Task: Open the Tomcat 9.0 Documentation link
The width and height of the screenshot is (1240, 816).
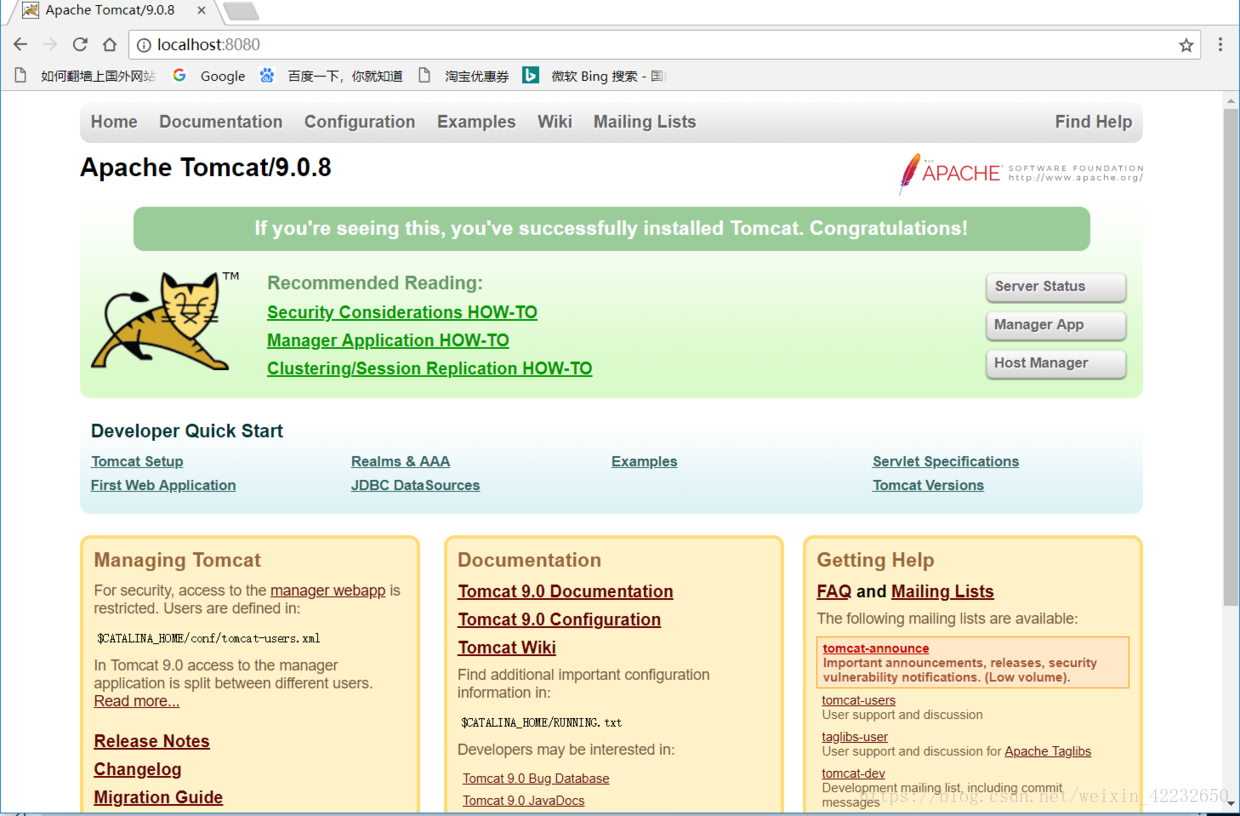Action: coord(566,592)
